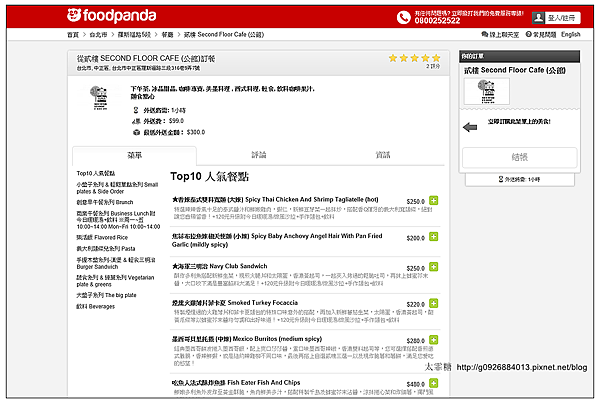
Task: Open the Business Lunch category
Action: 118,220
